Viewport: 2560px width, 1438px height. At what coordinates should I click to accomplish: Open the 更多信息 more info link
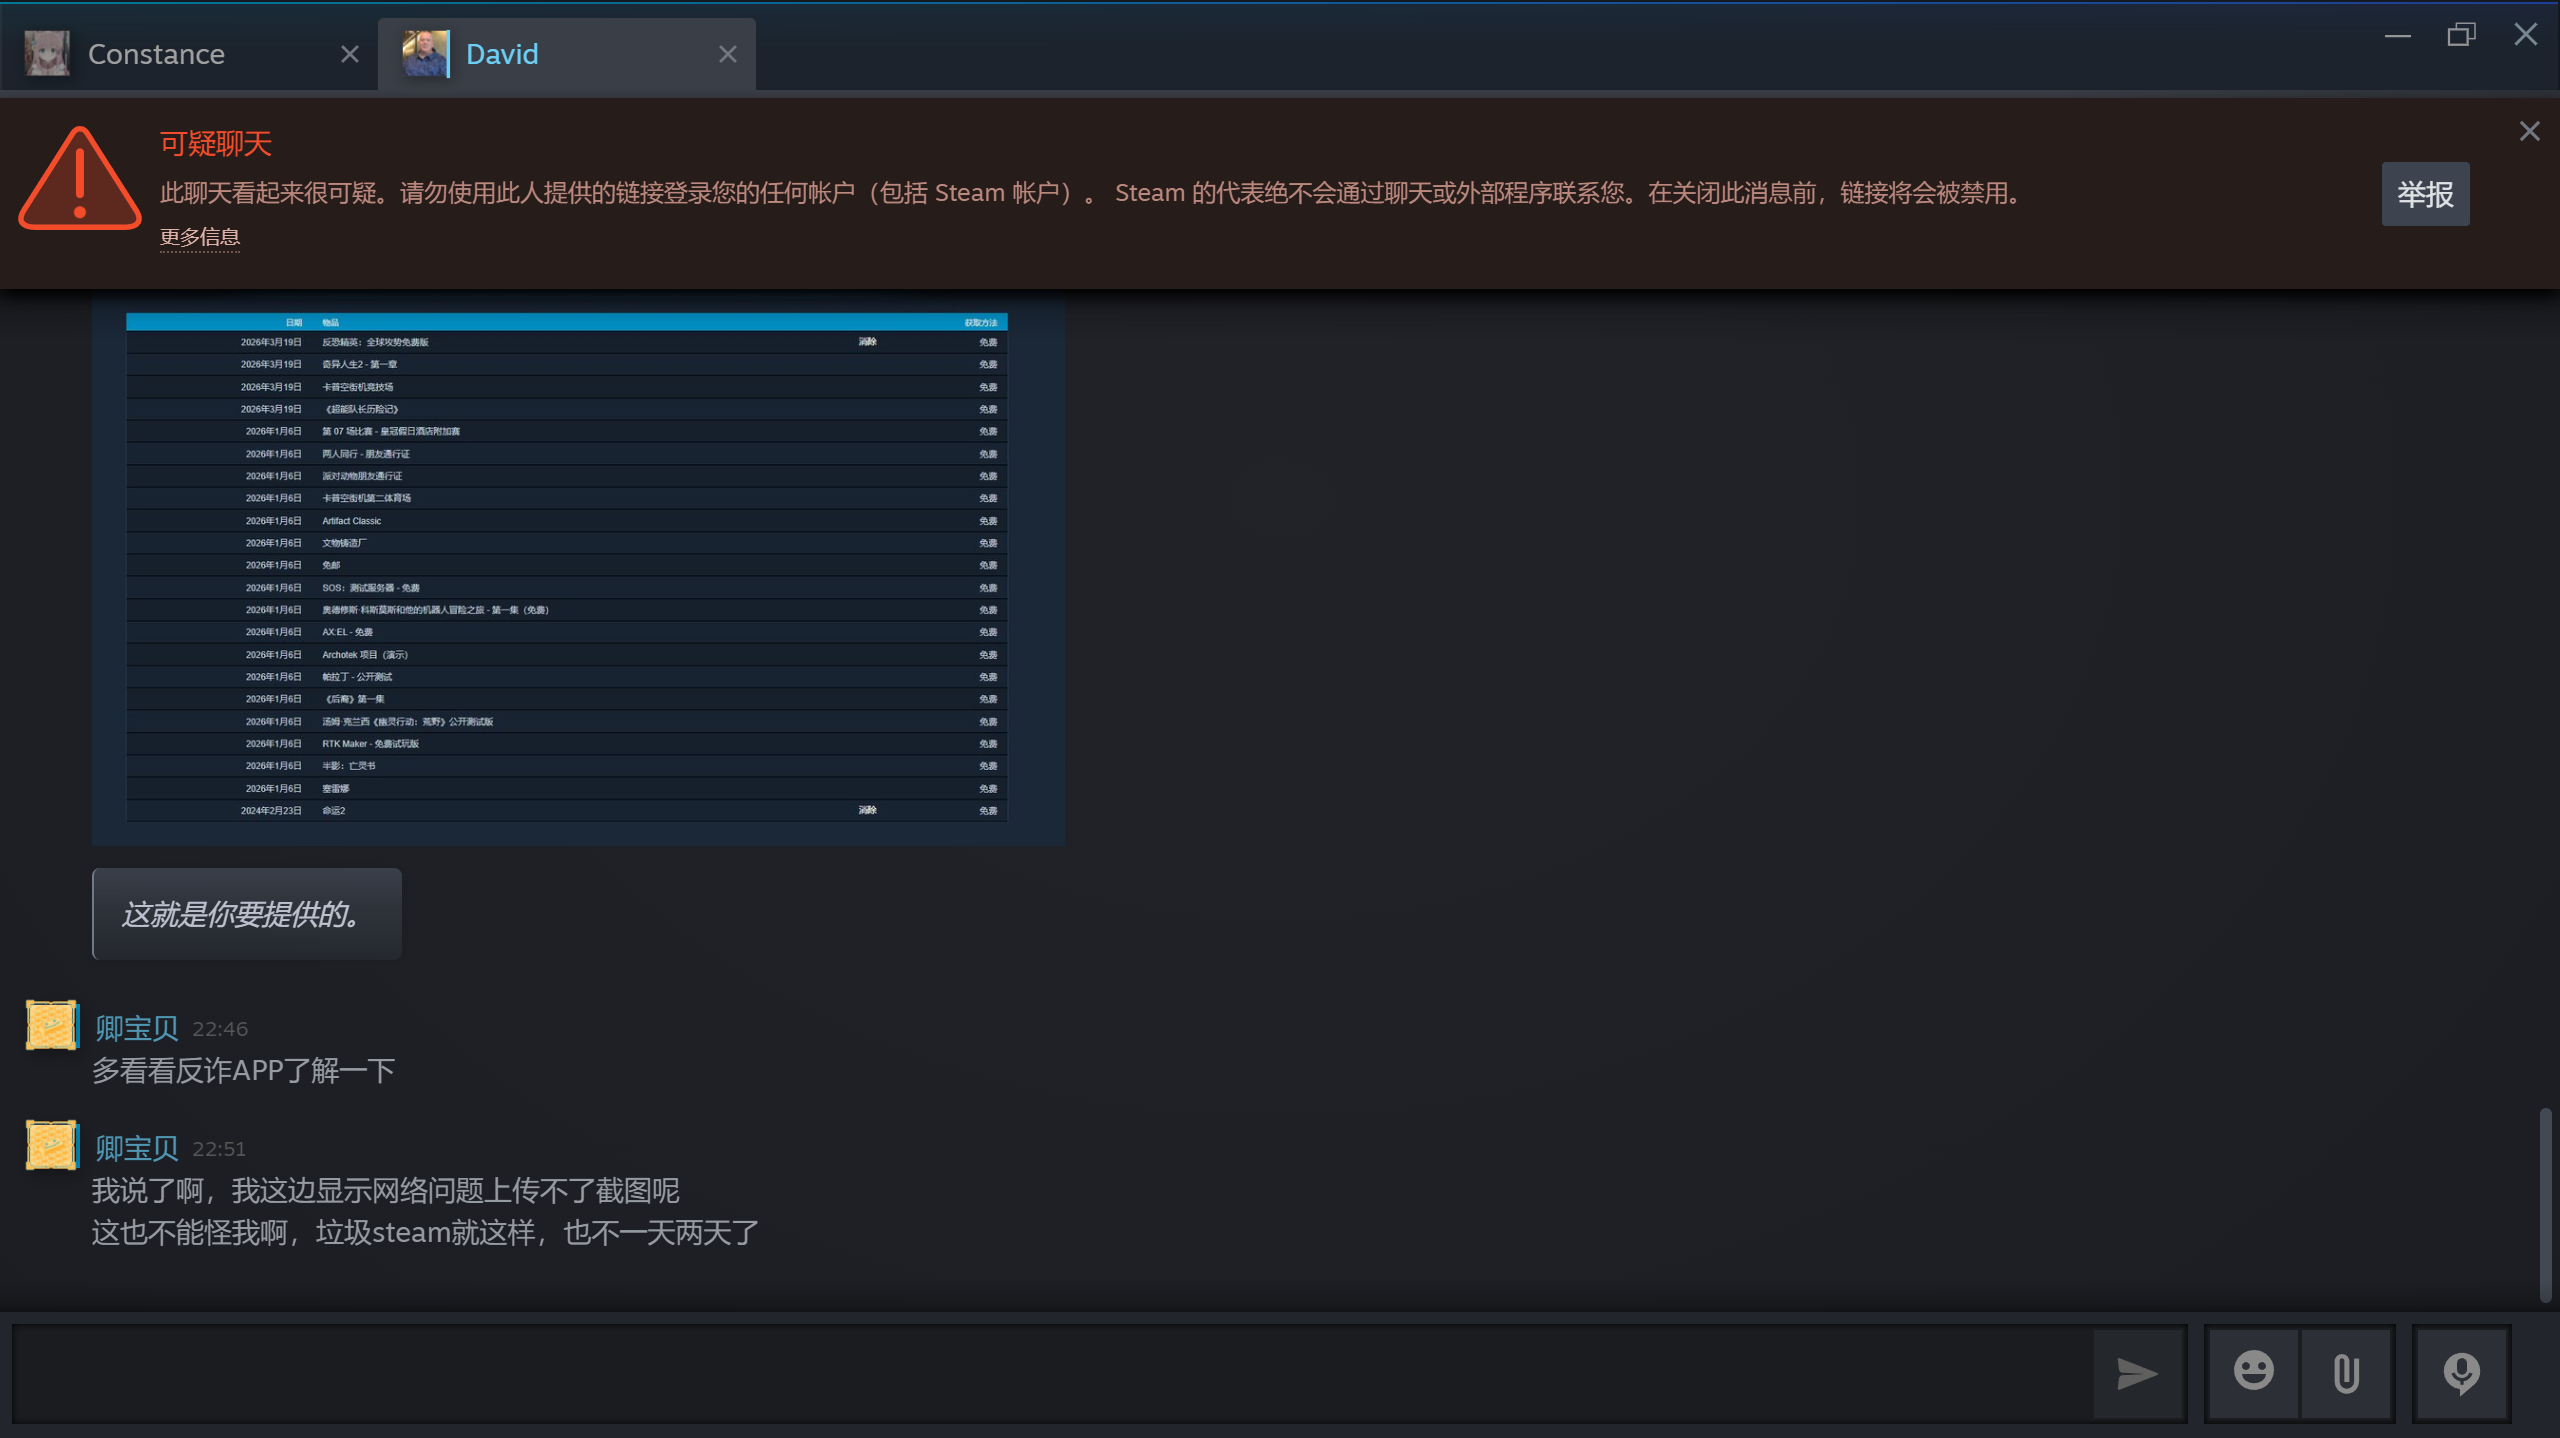(200, 237)
